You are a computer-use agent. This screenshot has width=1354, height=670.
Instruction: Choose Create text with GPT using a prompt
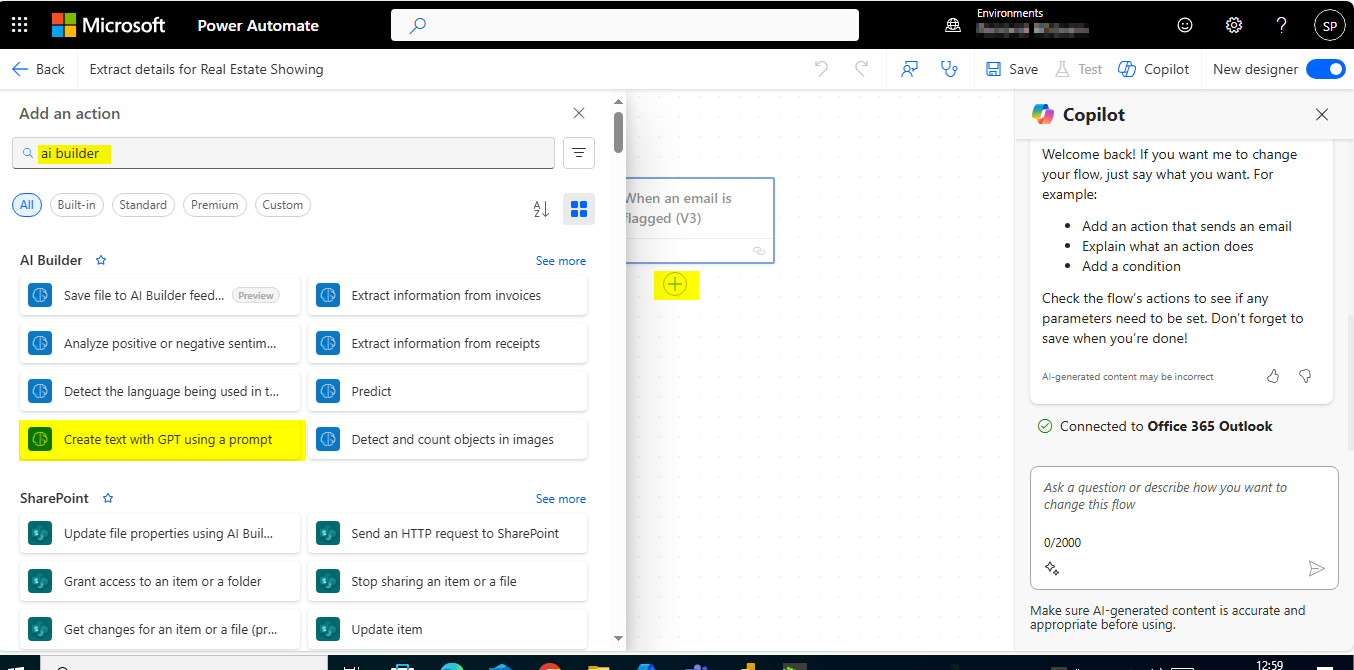tap(160, 439)
